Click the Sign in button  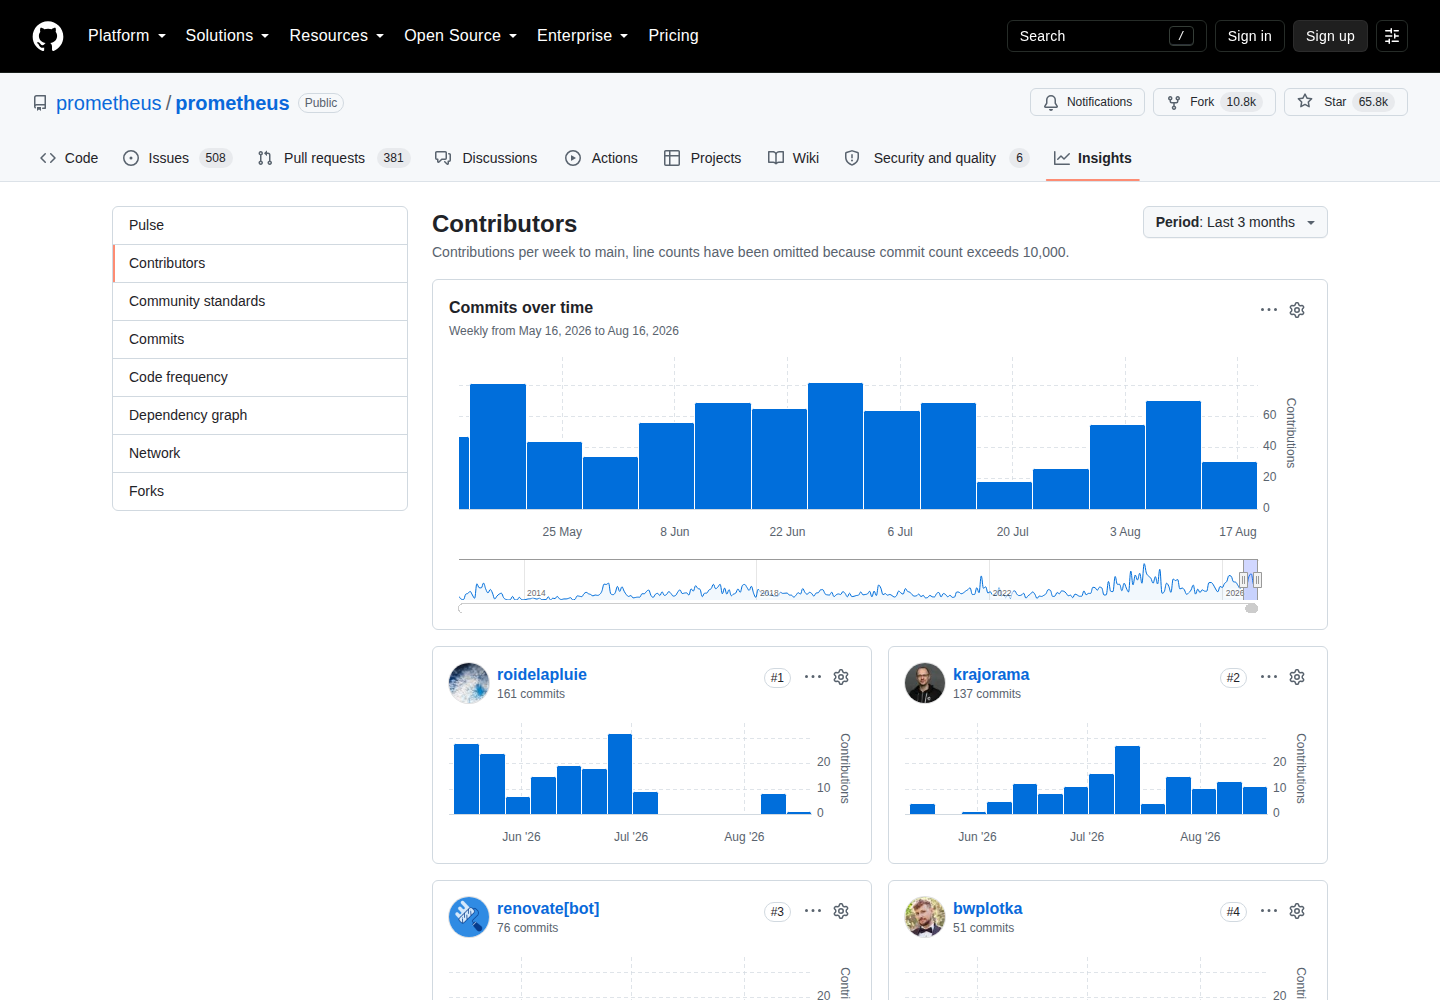click(x=1249, y=36)
